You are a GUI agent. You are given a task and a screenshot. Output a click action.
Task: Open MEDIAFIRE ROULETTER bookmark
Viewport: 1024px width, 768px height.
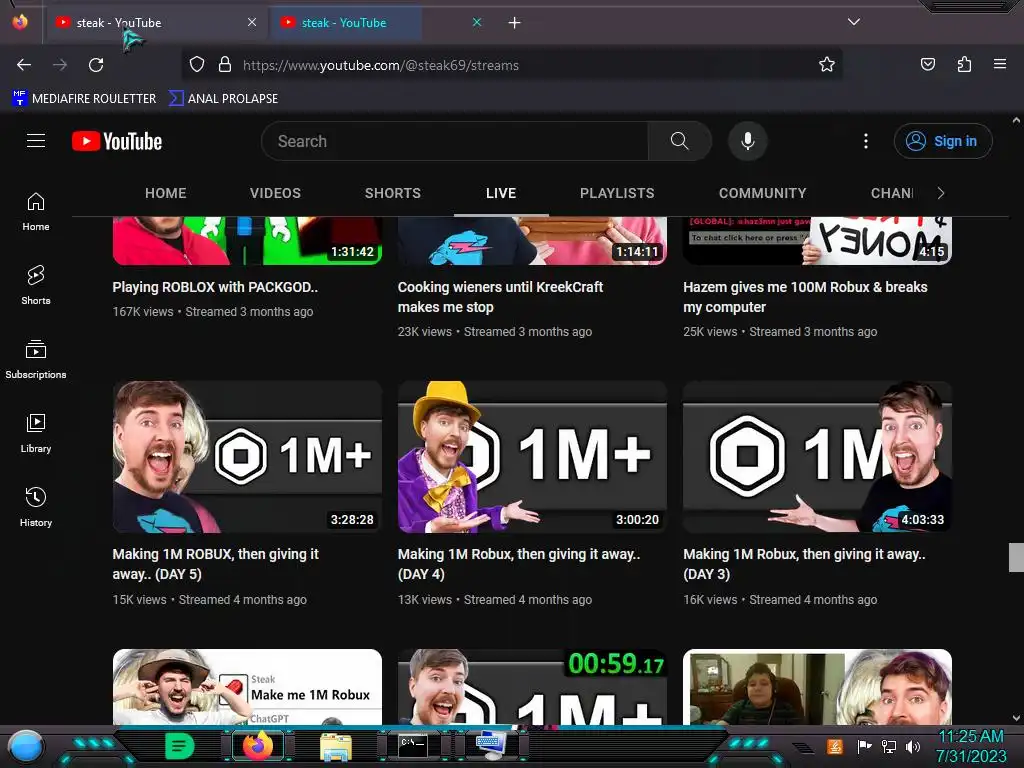click(84, 99)
